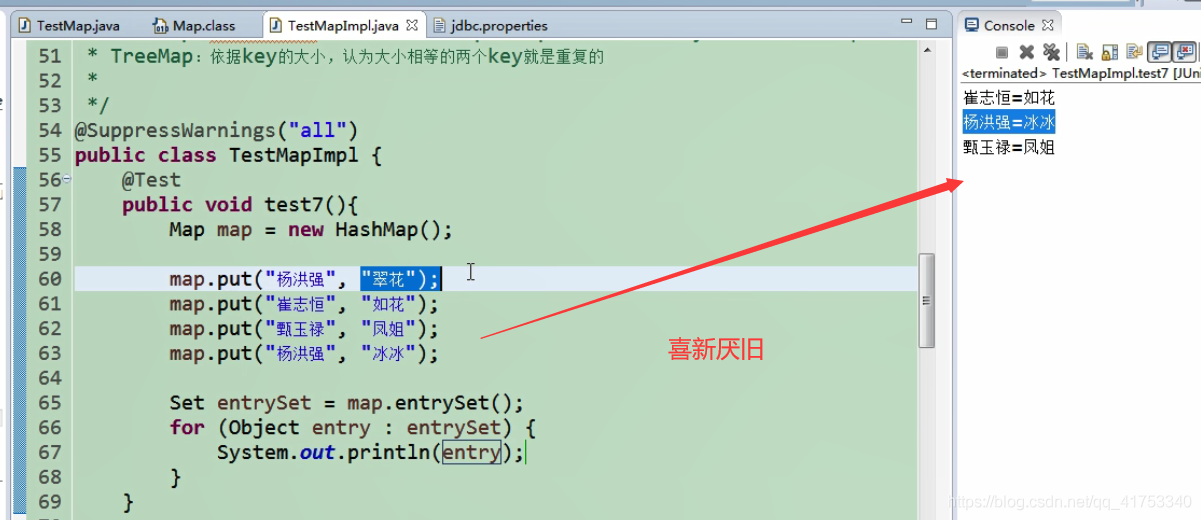Viewport: 1201px width, 520px height.
Task: Select console line 崔志恒=如花
Action: pos(1009,98)
